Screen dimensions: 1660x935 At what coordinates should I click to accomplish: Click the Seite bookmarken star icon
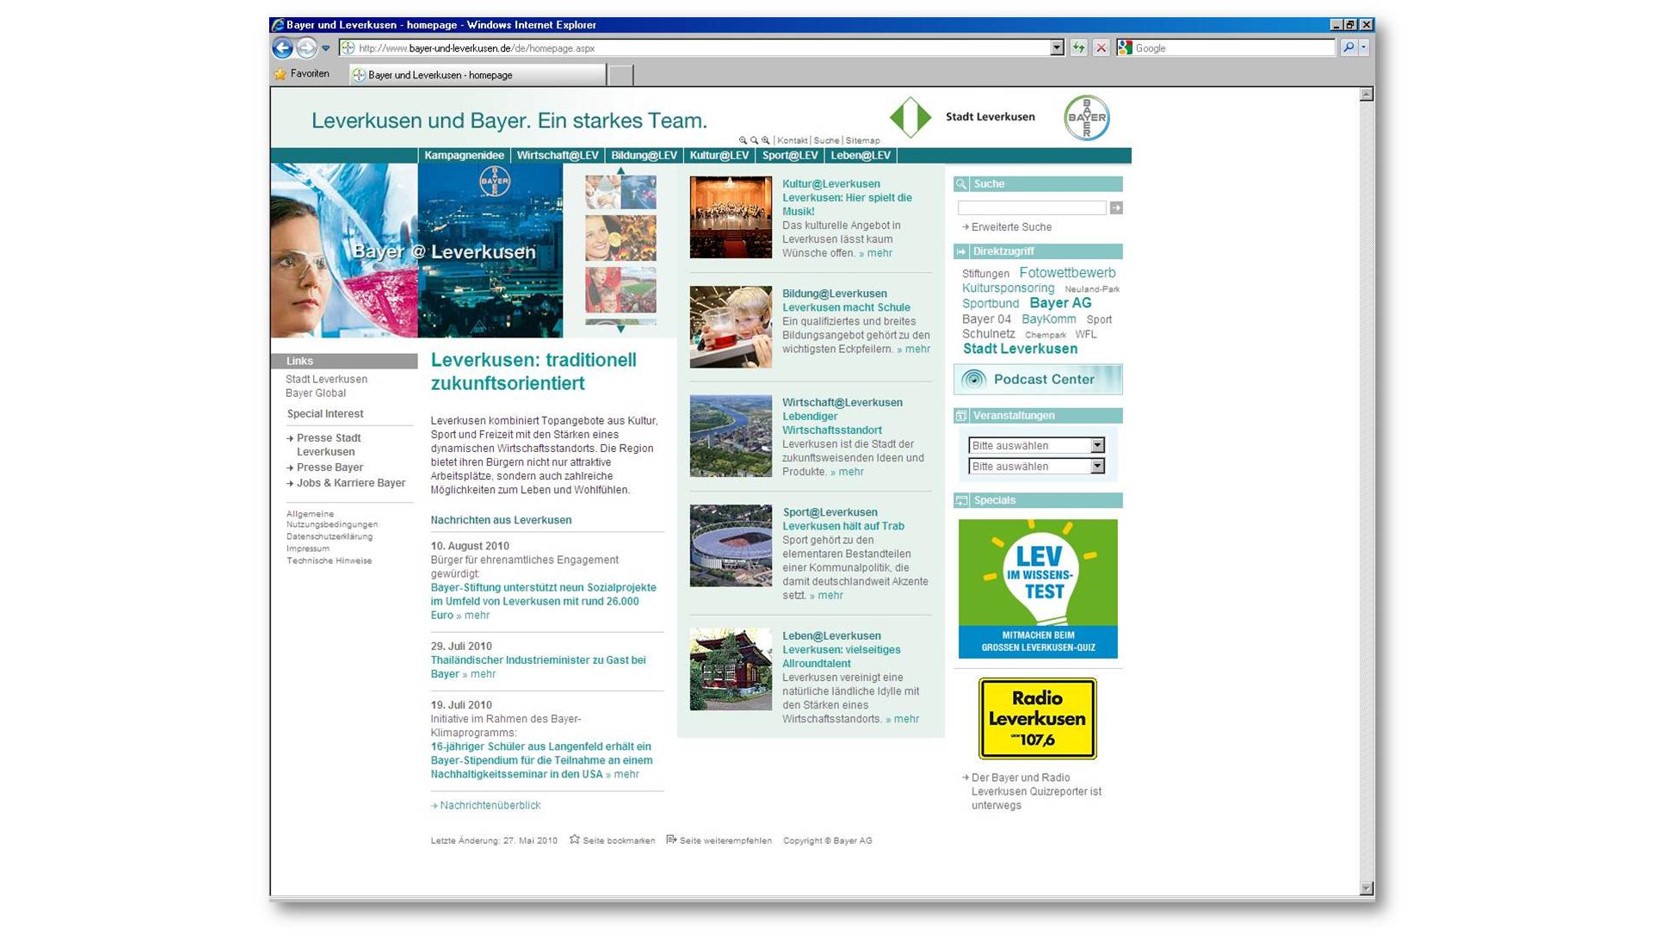[x=574, y=840]
